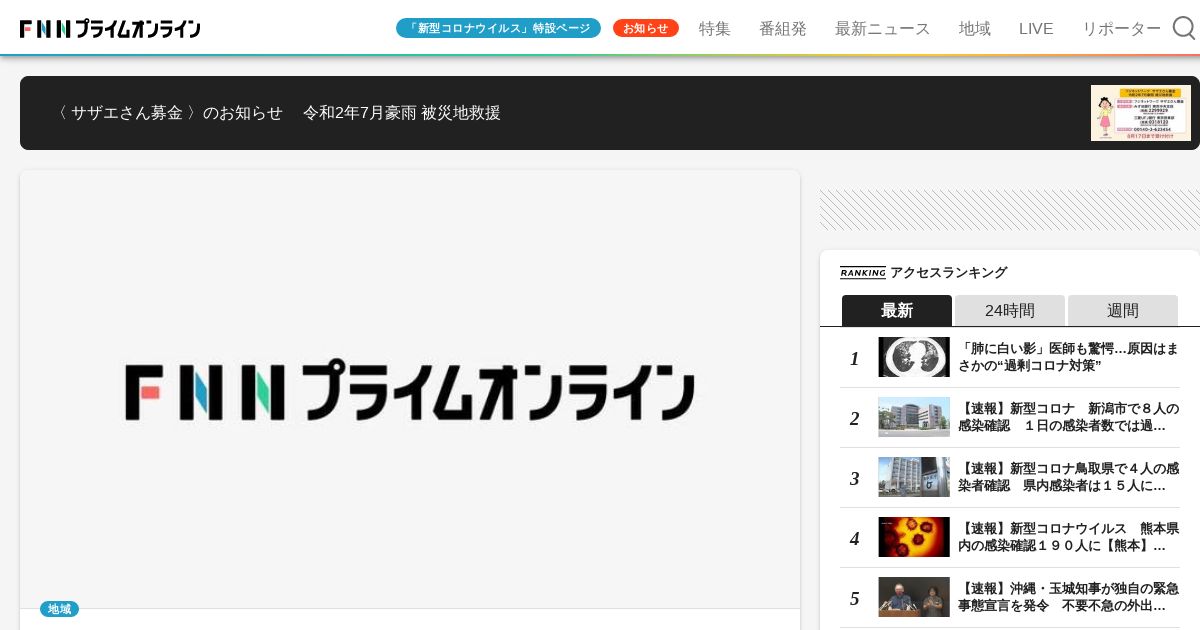Viewport: 1200px width, 630px height.
Task: Click the 地域 category tag on the article
Action: 59,609
